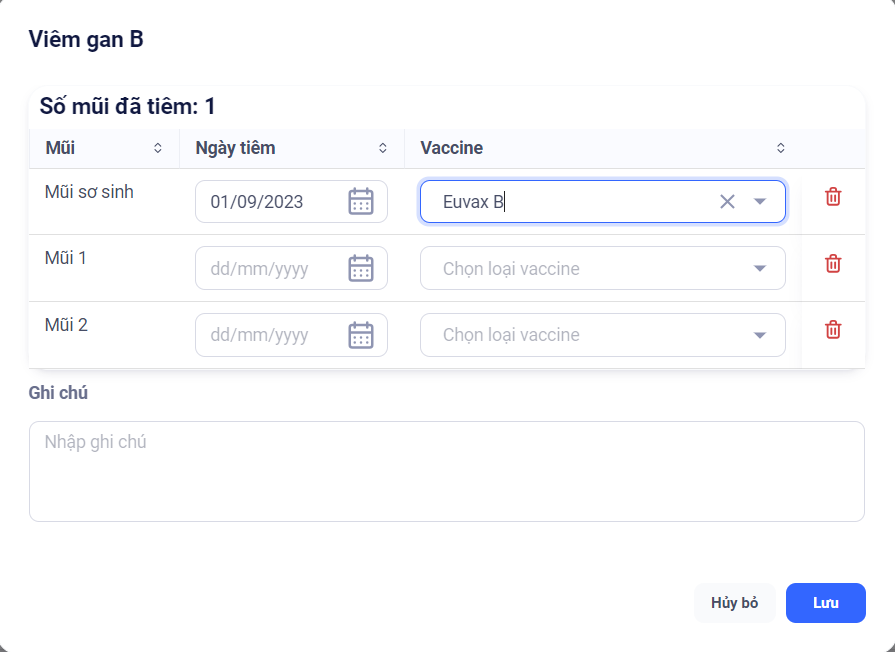Screen dimensions: 895x652
Task: Click the Lưu save button
Action: (825, 603)
